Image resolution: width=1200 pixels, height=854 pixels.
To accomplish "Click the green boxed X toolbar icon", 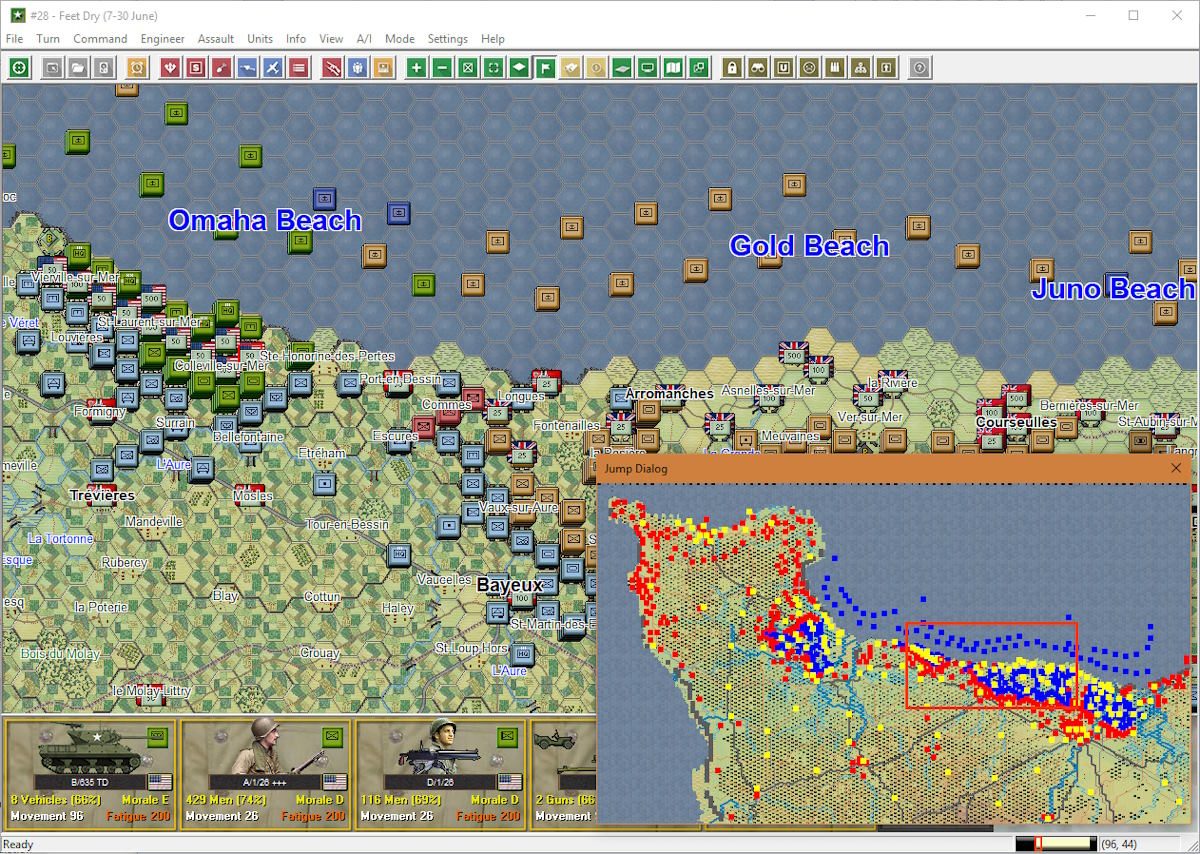I will coord(468,68).
